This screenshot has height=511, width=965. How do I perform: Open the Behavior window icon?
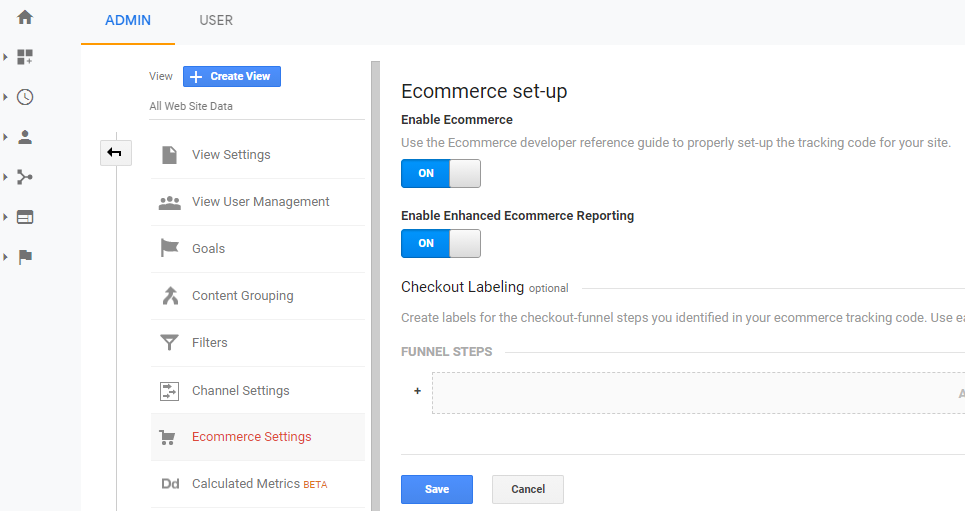(25, 217)
